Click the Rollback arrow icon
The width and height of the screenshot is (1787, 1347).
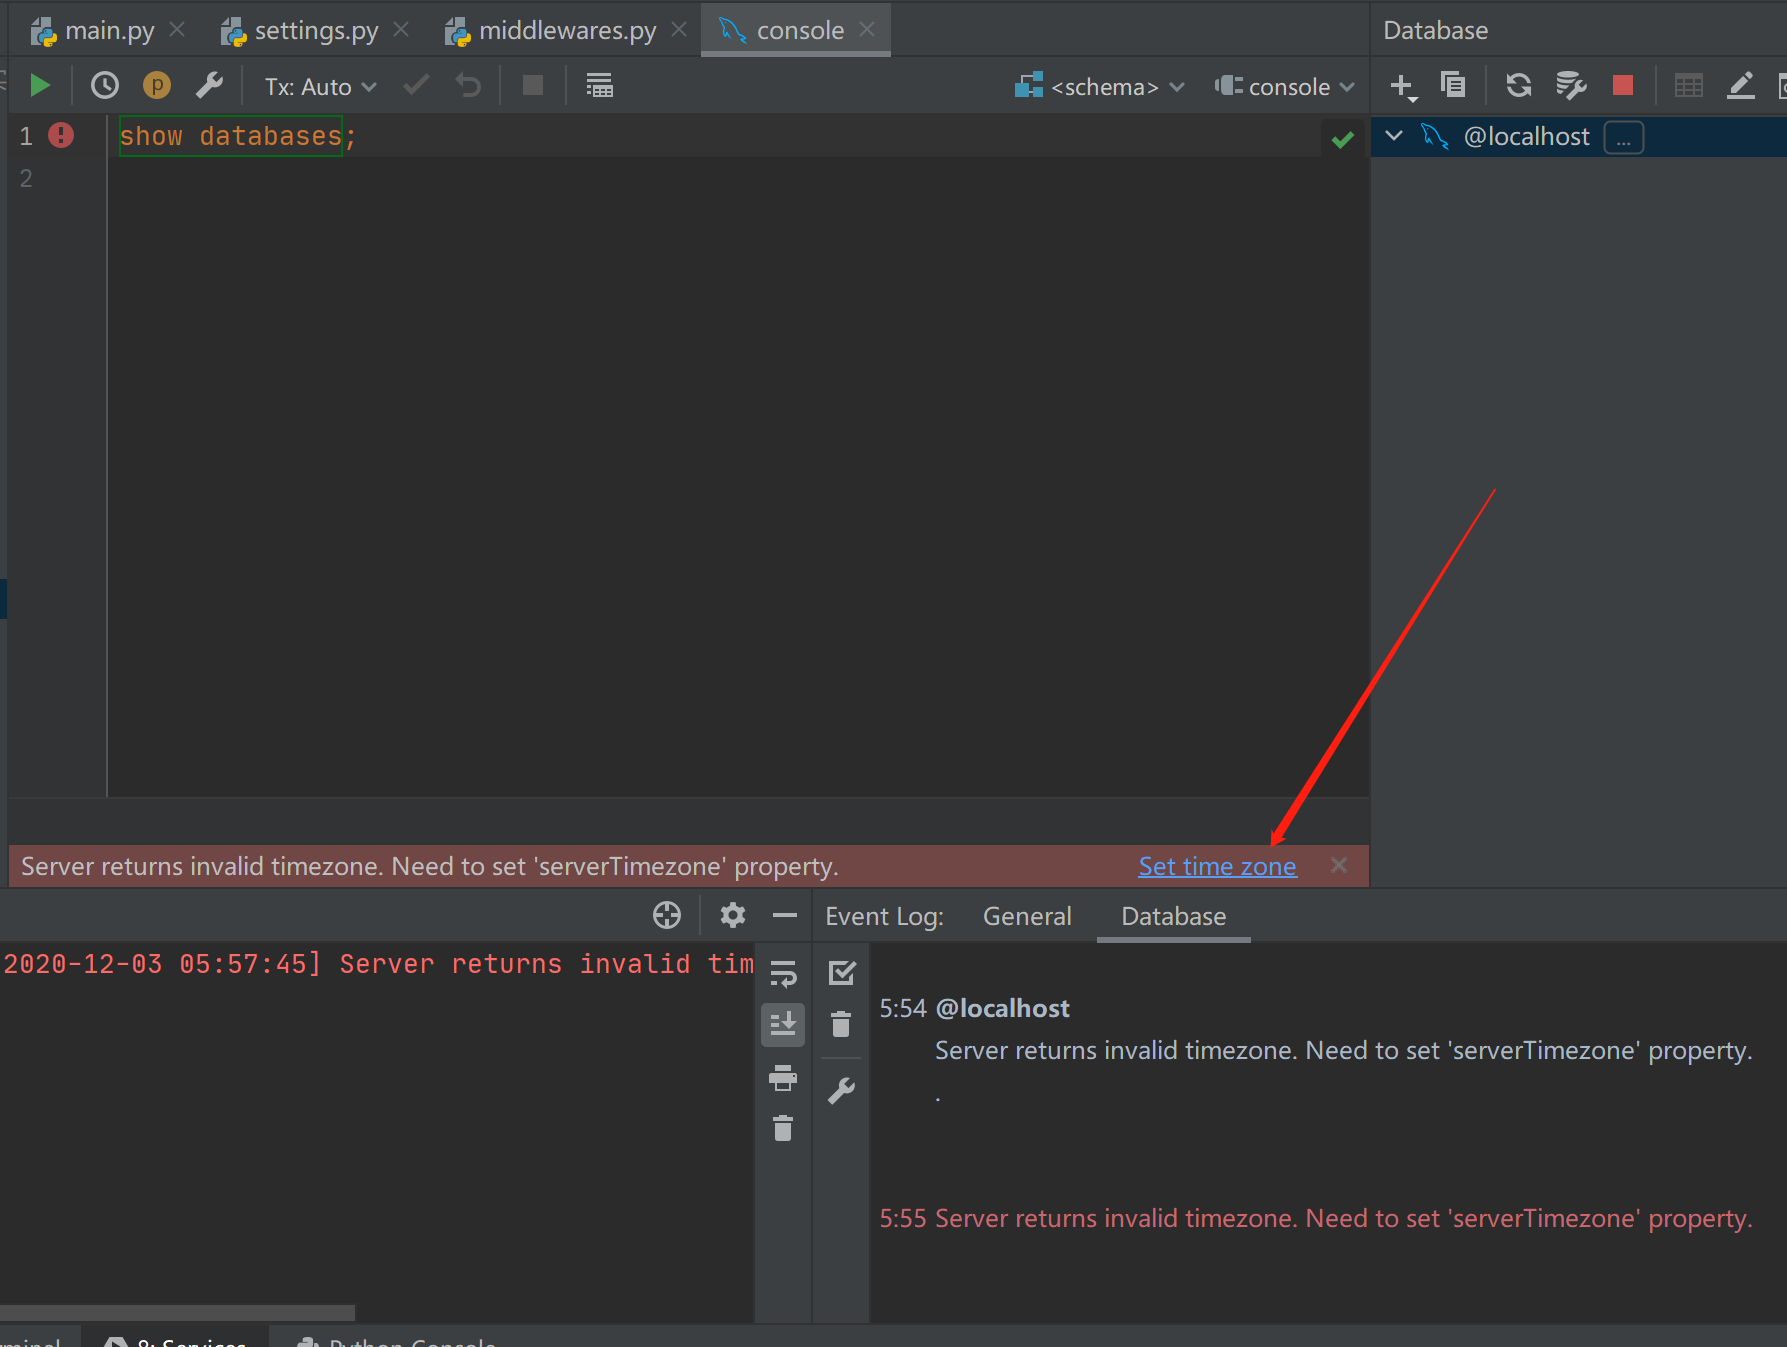coord(468,86)
